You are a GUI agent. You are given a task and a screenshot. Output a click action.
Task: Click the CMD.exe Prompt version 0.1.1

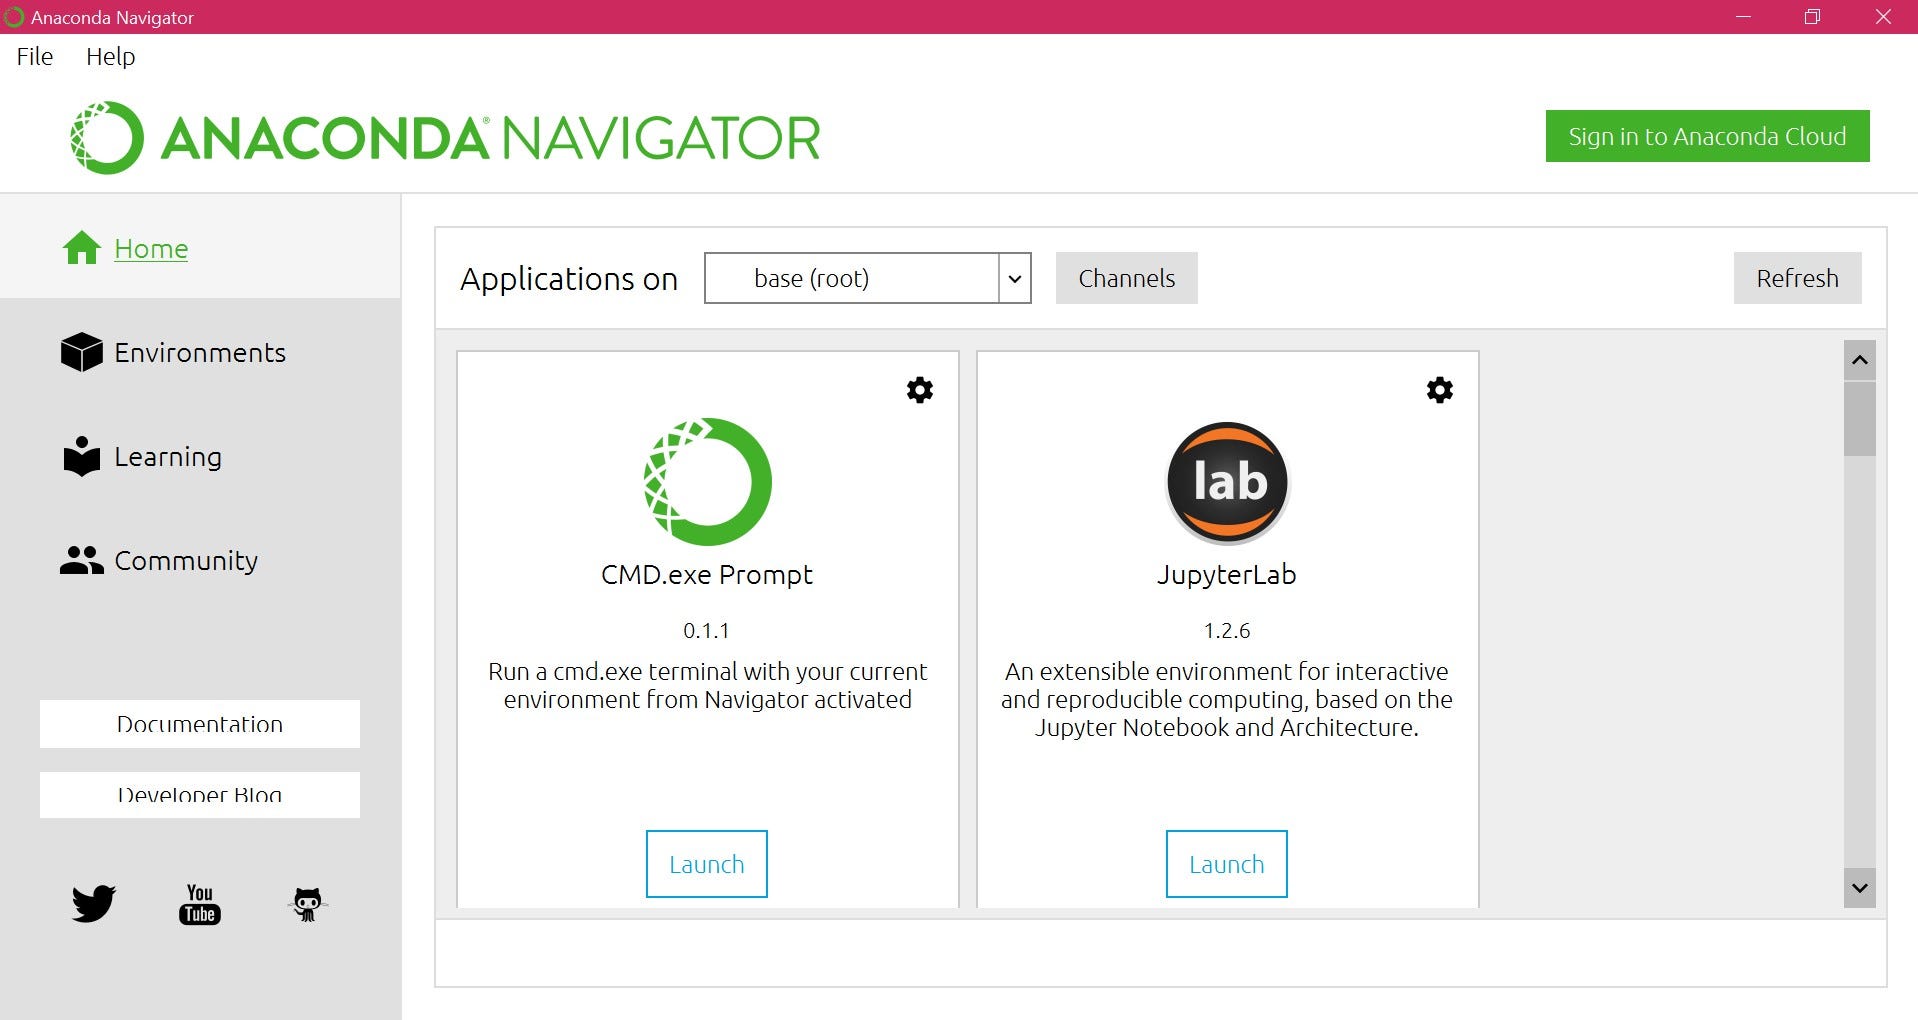click(x=706, y=631)
